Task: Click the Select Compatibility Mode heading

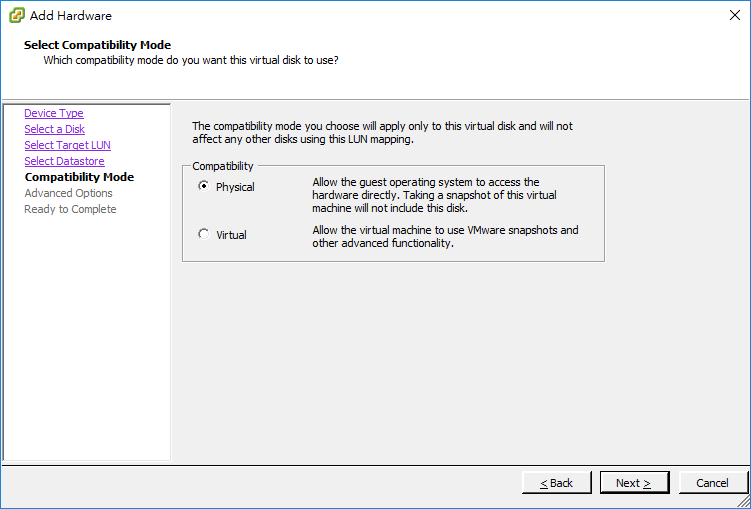Action: pos(97,45)
